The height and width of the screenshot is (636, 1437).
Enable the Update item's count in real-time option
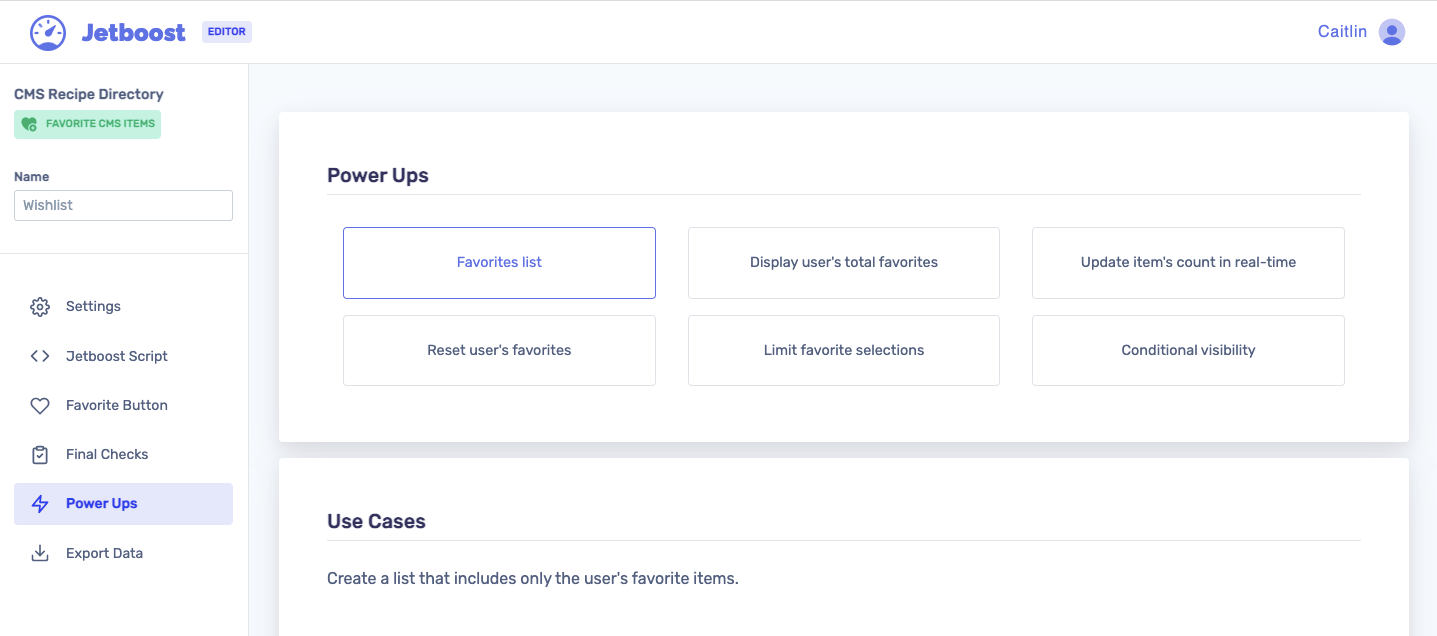pos(1188,262)
